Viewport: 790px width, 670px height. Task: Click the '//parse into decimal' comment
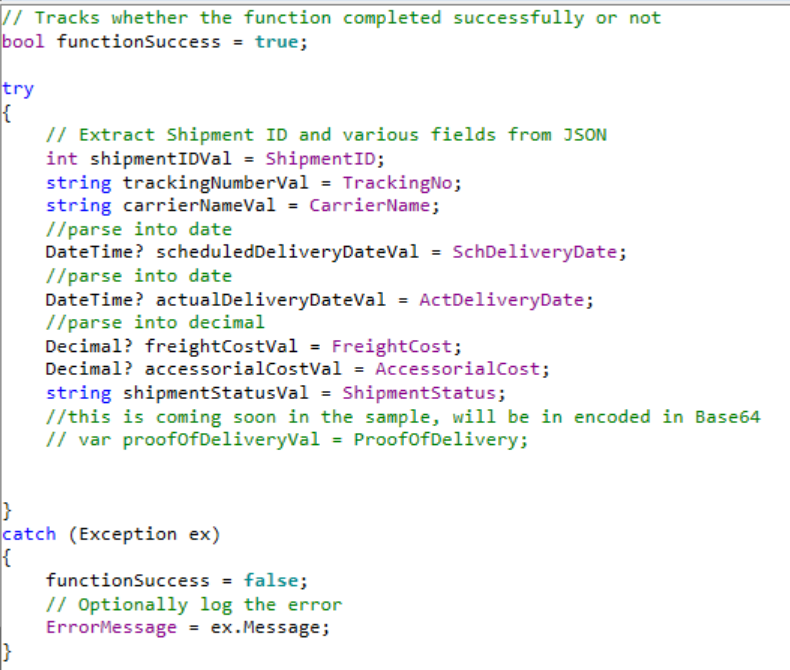coord(155,322)
